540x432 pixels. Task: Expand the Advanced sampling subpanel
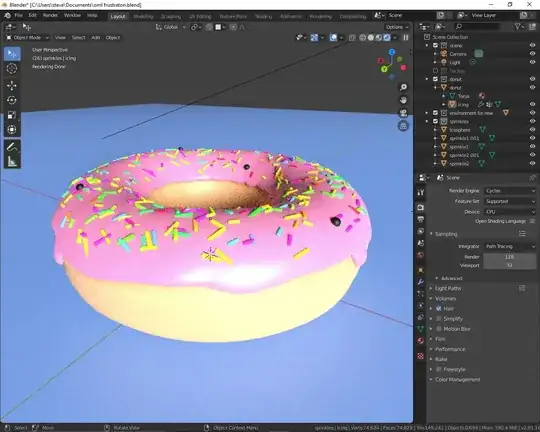(451, 278)
